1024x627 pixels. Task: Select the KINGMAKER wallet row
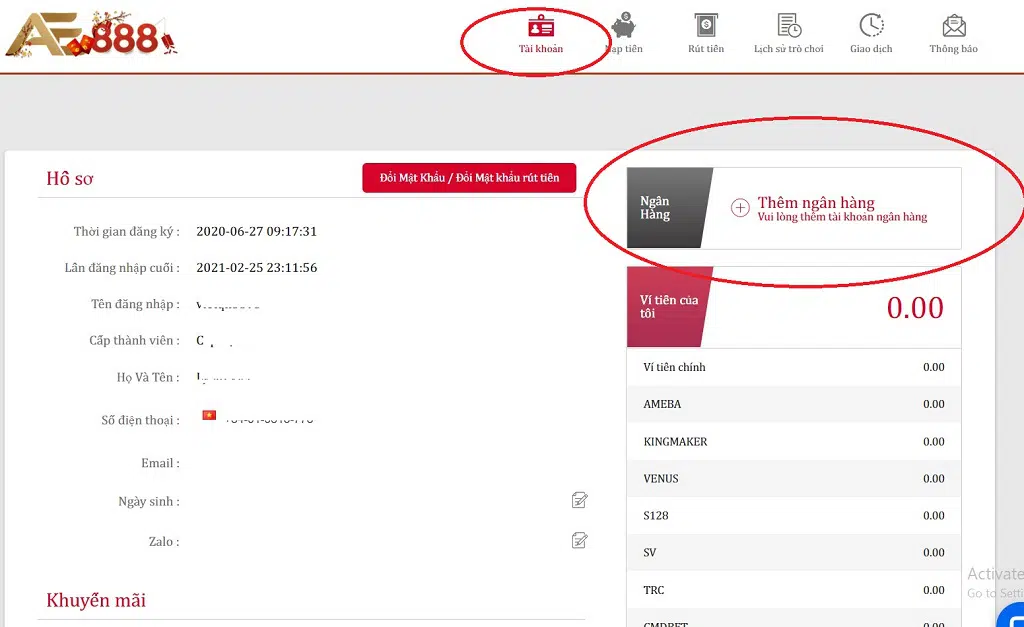click(x=793, y=441)
